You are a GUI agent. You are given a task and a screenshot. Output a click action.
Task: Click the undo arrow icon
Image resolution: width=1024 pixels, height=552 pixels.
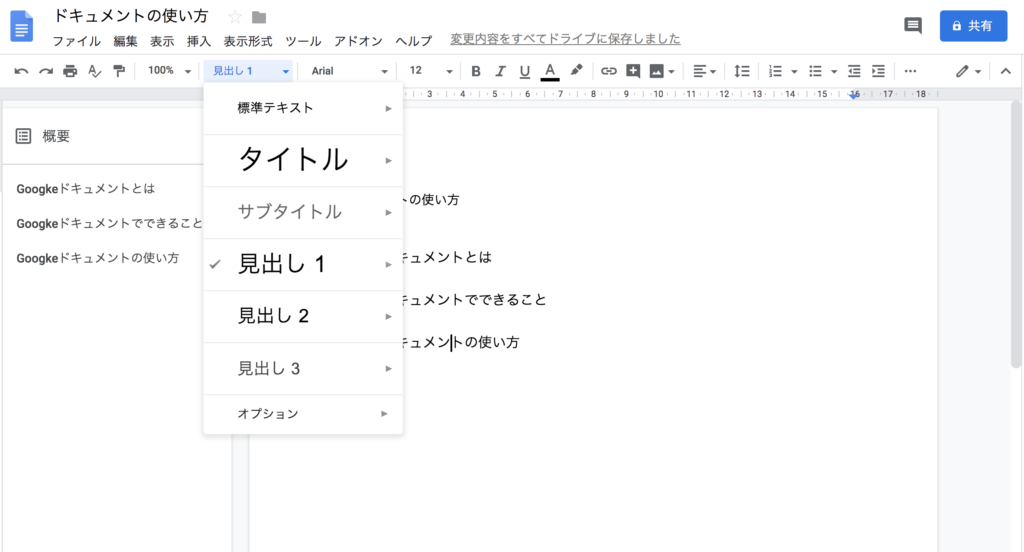click(x=21, y=71)
